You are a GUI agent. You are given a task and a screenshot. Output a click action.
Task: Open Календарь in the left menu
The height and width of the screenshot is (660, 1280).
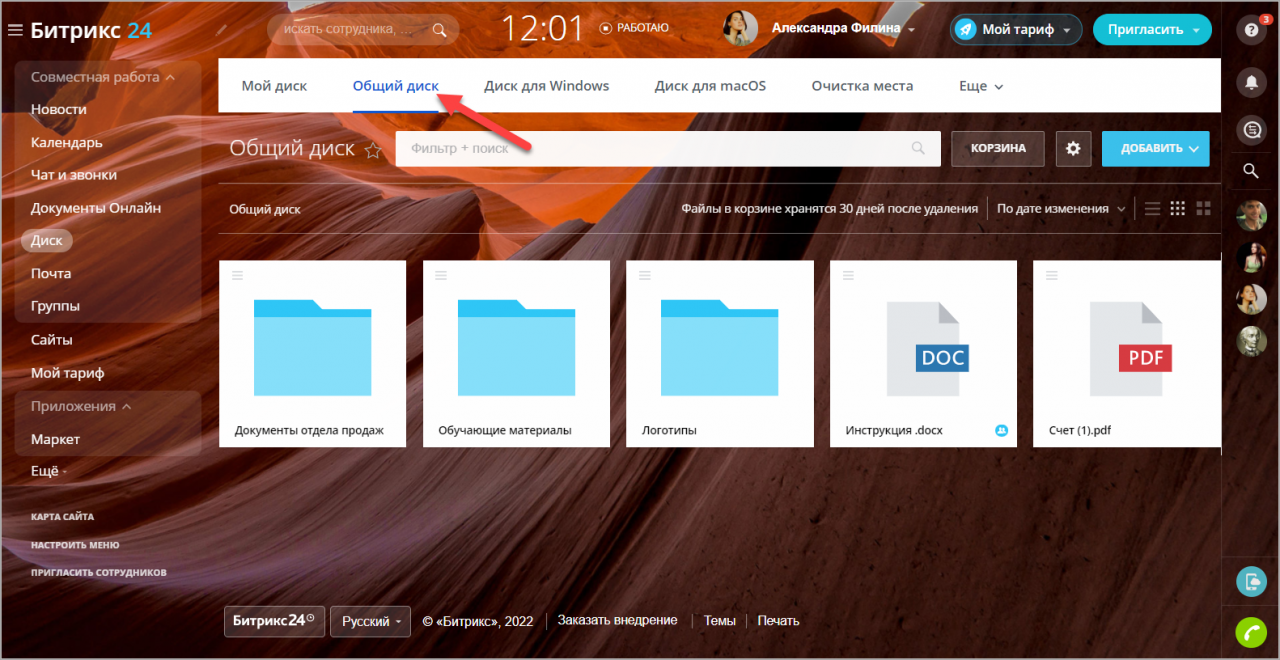(66, 142)
